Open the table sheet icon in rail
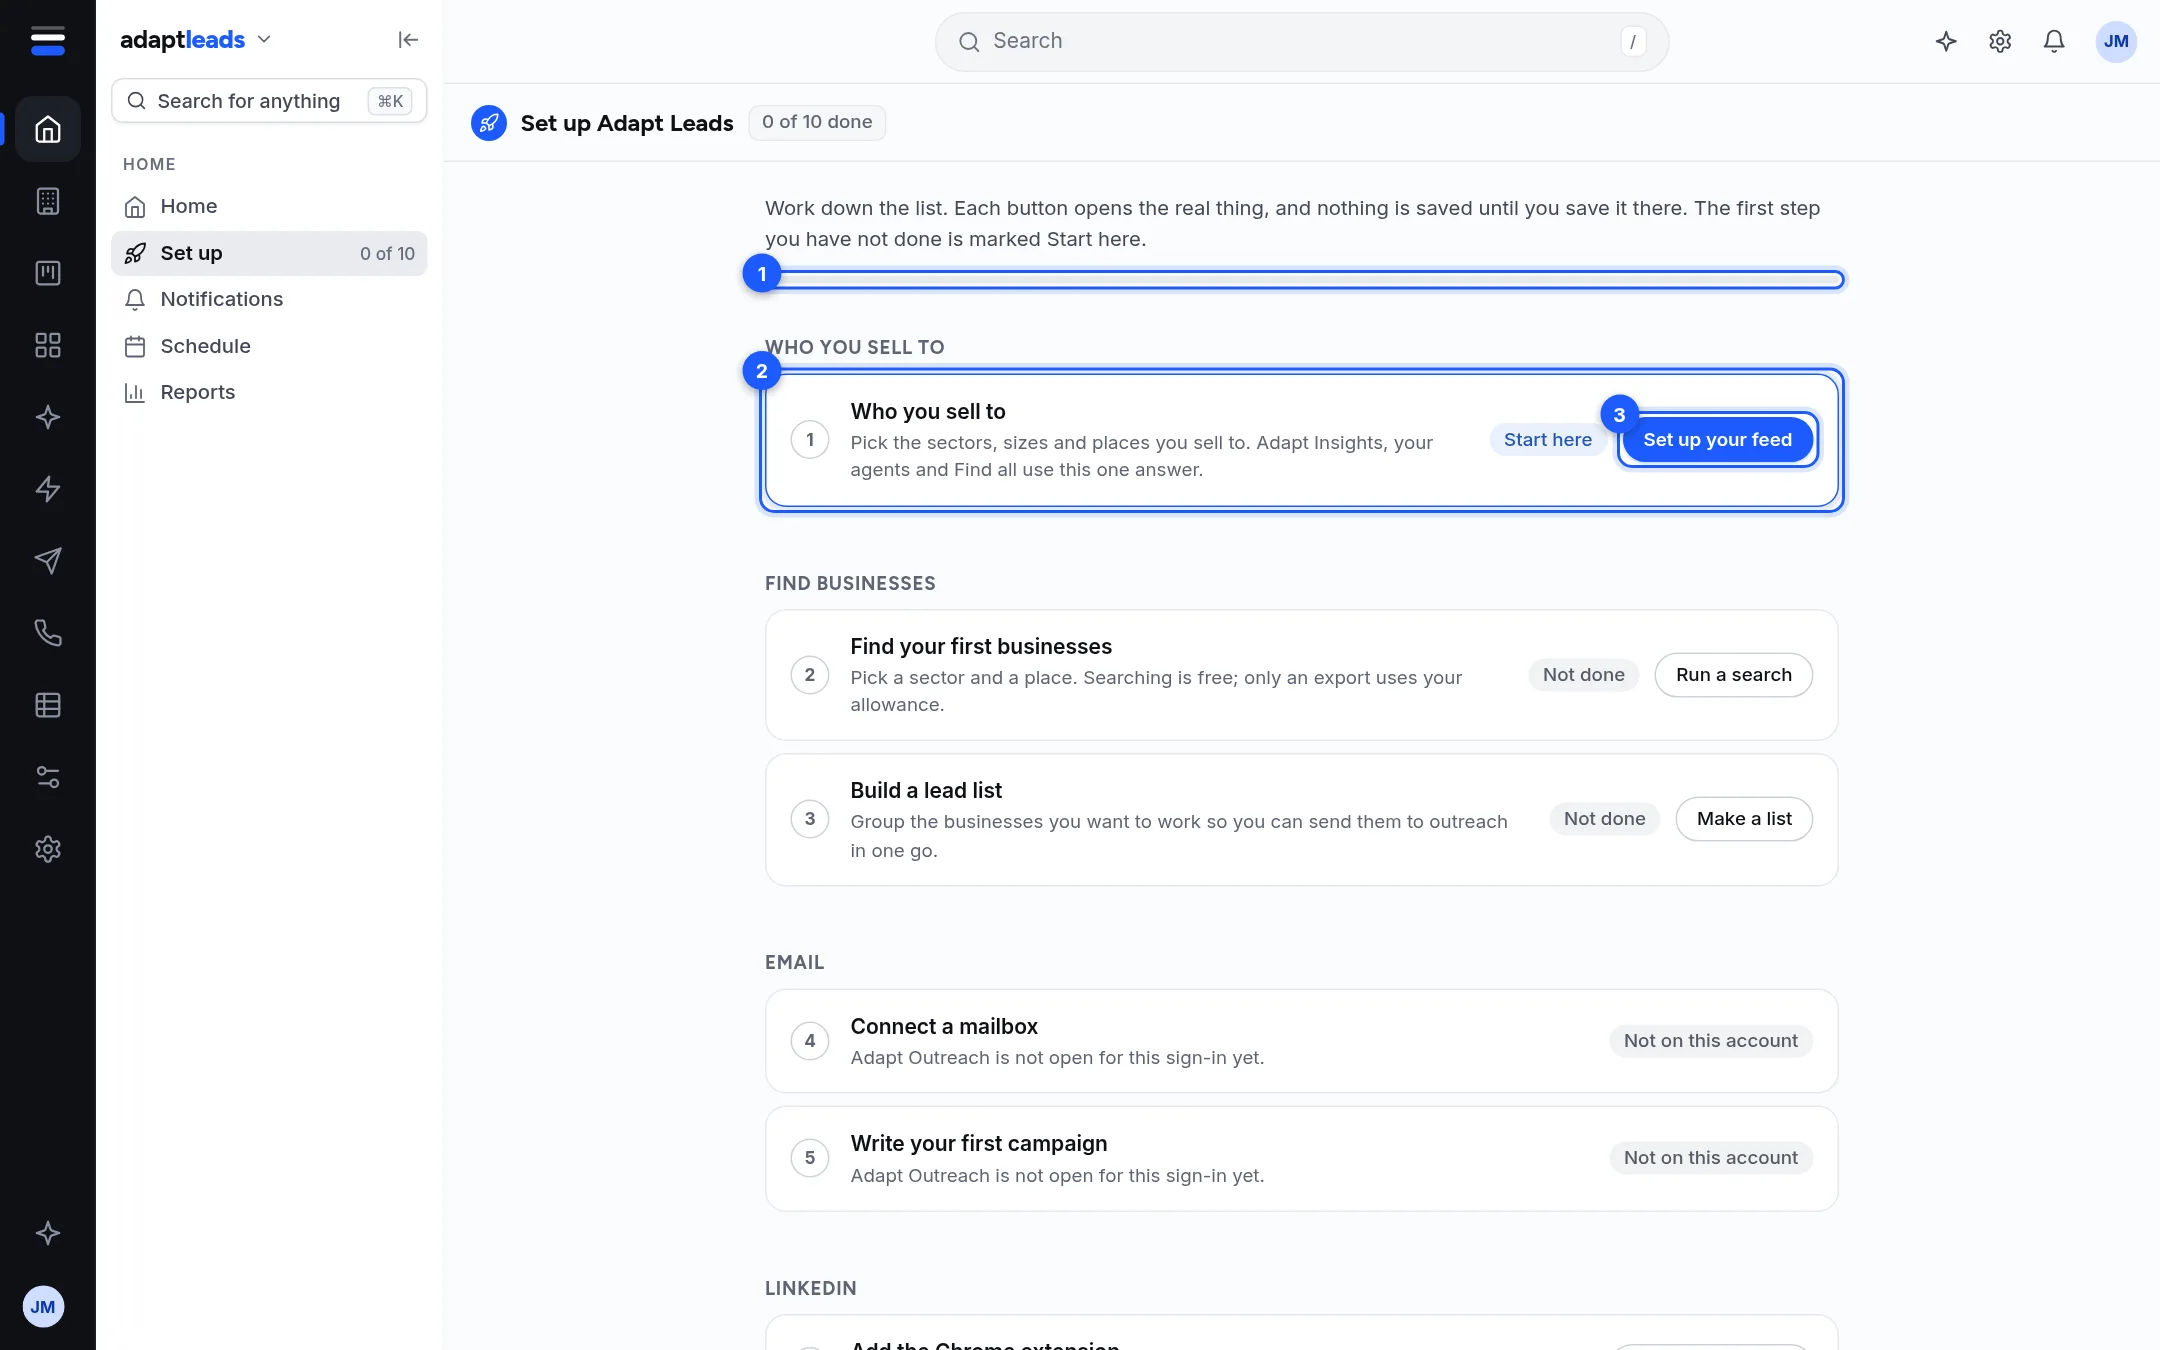 tap(48, 705)
